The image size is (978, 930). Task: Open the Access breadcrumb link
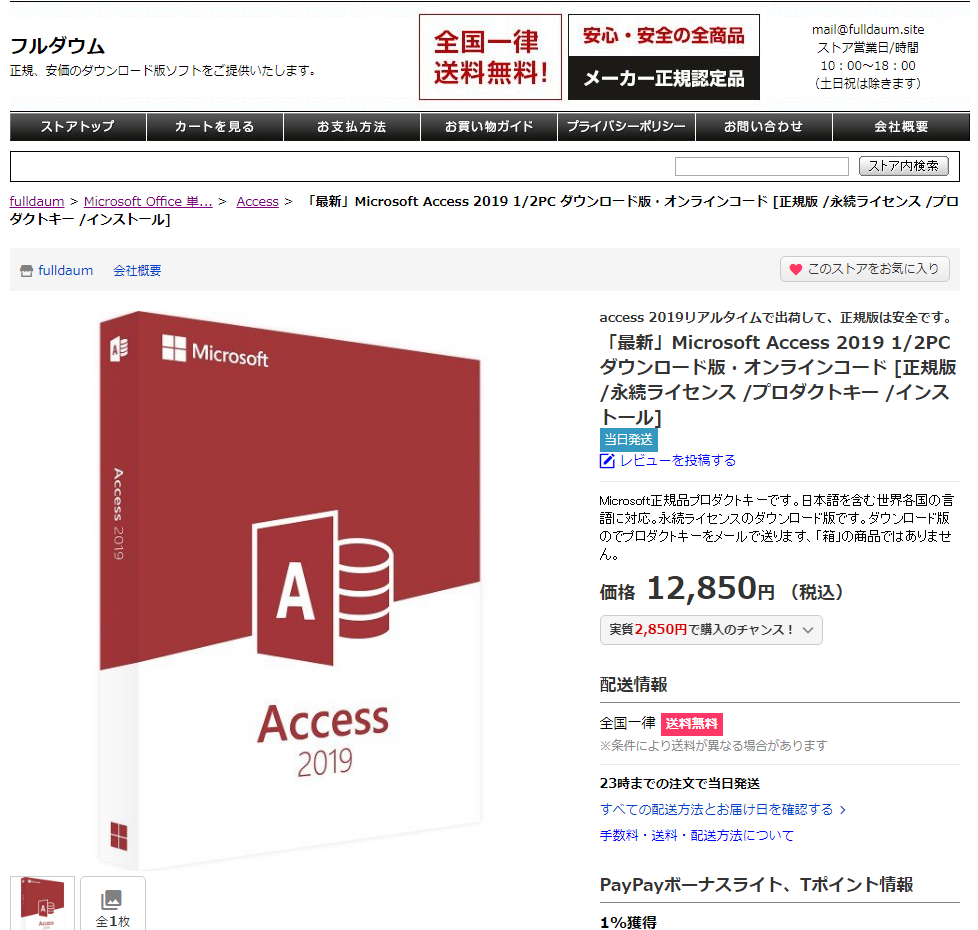(258, 201)
